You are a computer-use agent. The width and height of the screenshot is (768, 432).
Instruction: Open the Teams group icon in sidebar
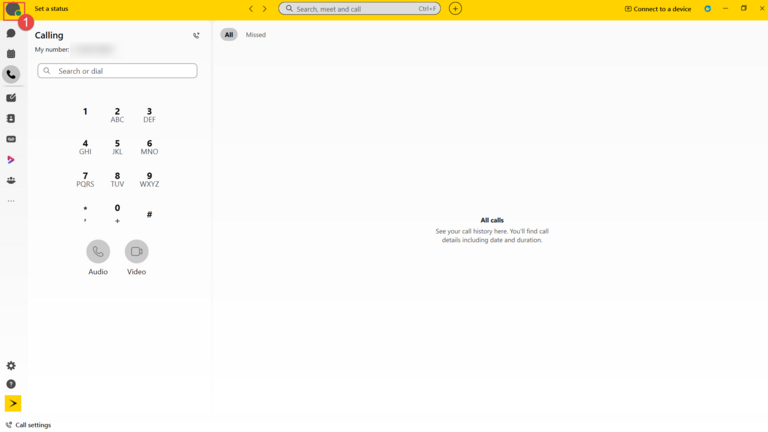point(11,180)
